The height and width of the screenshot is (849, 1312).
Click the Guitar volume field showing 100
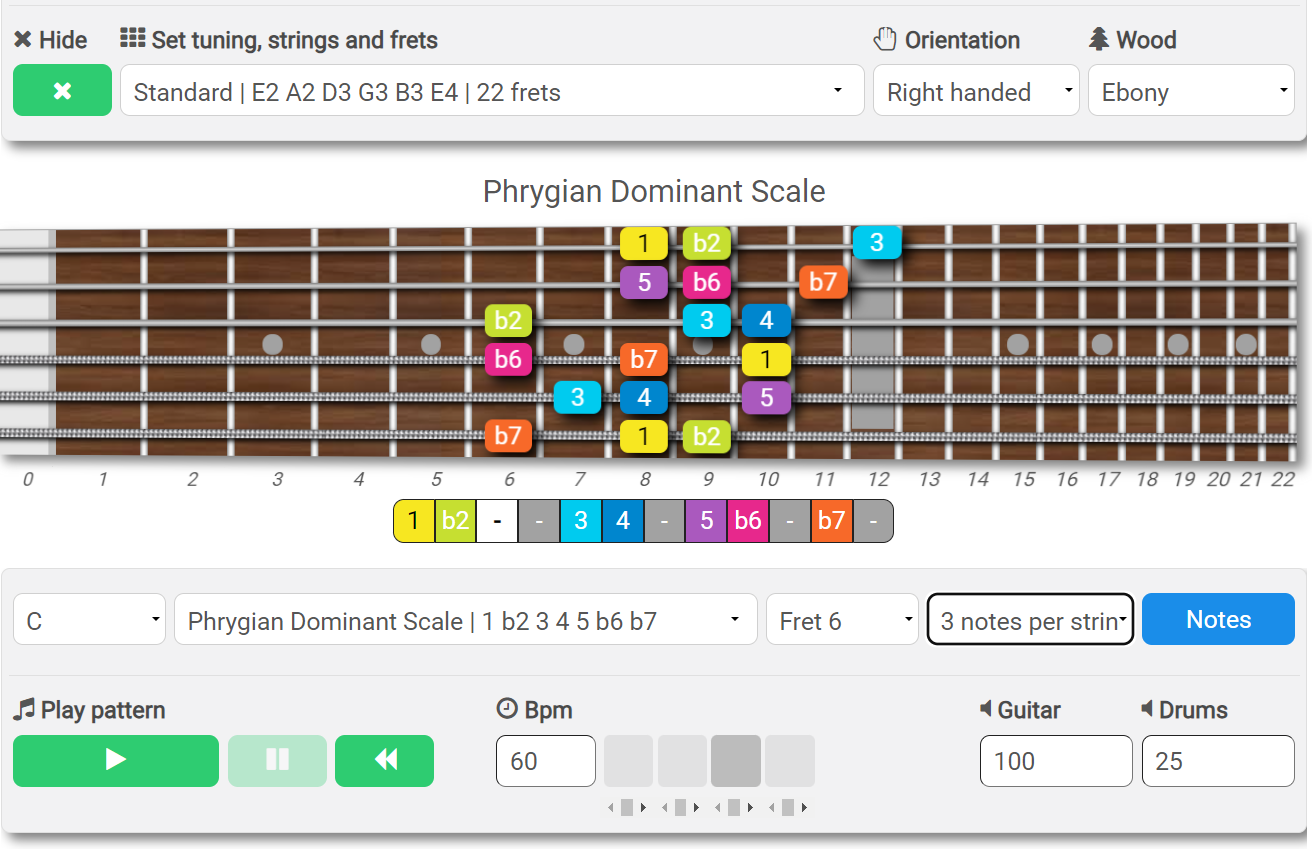1056,761
